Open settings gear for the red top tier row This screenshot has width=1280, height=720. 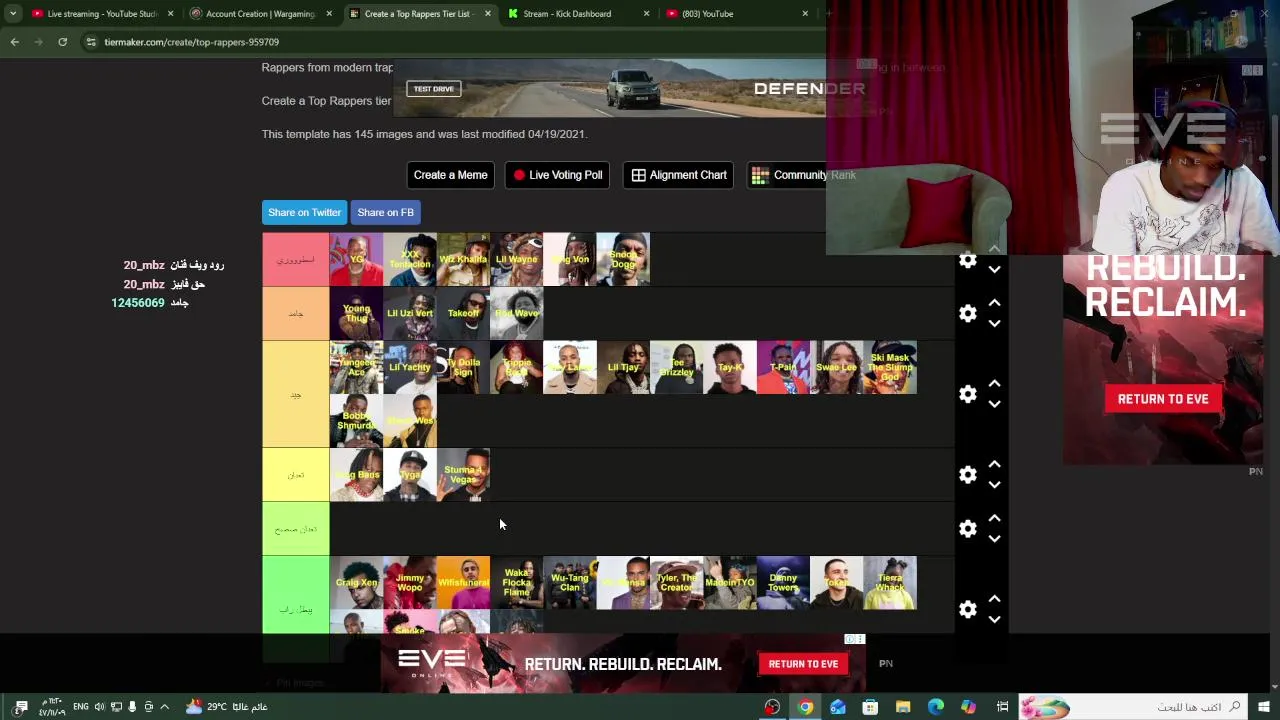coord(967,260)
